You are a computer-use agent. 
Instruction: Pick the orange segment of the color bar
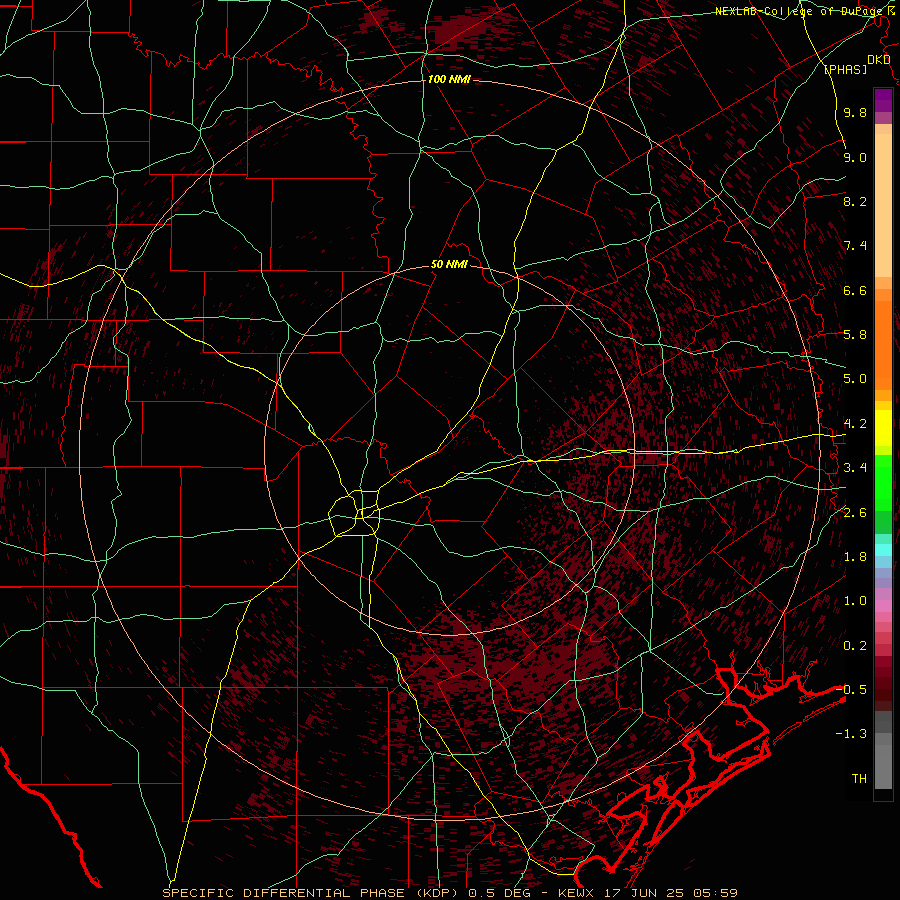coord(883,345)
